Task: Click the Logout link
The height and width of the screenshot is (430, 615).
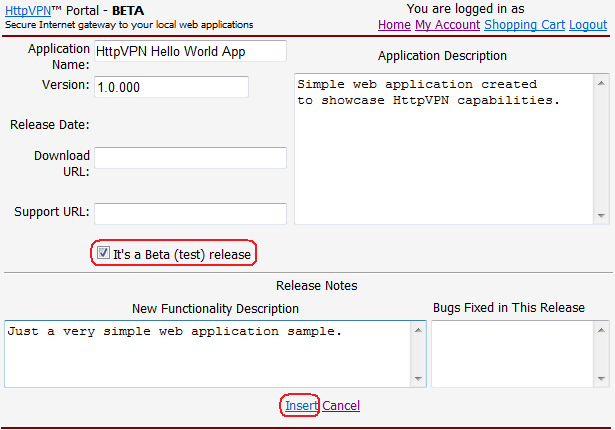Action: [x=588, y=25]
